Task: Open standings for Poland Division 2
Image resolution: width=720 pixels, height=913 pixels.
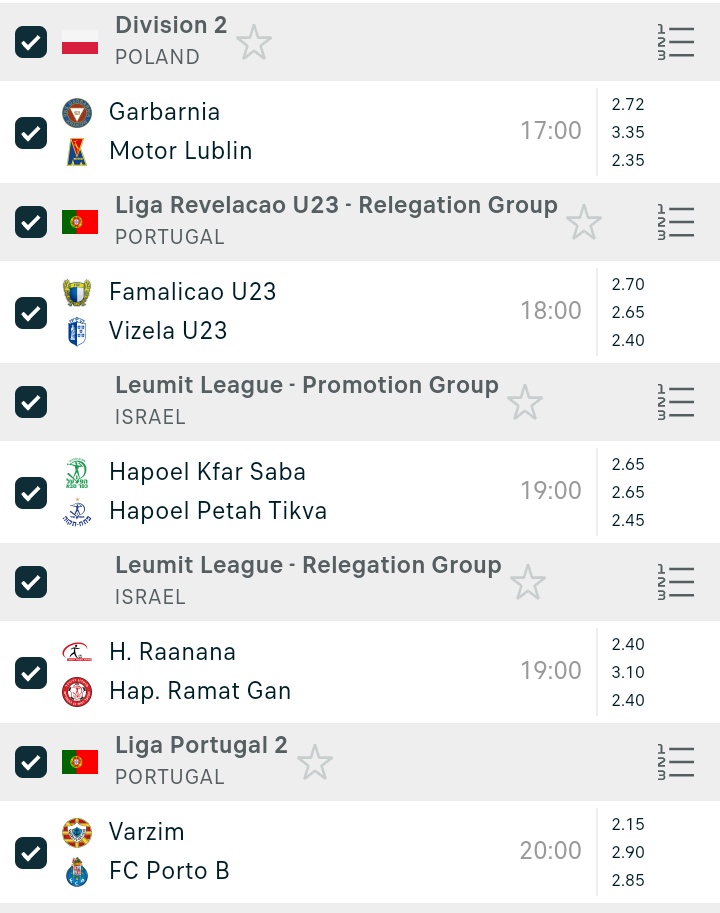Action: coord(676,42)
